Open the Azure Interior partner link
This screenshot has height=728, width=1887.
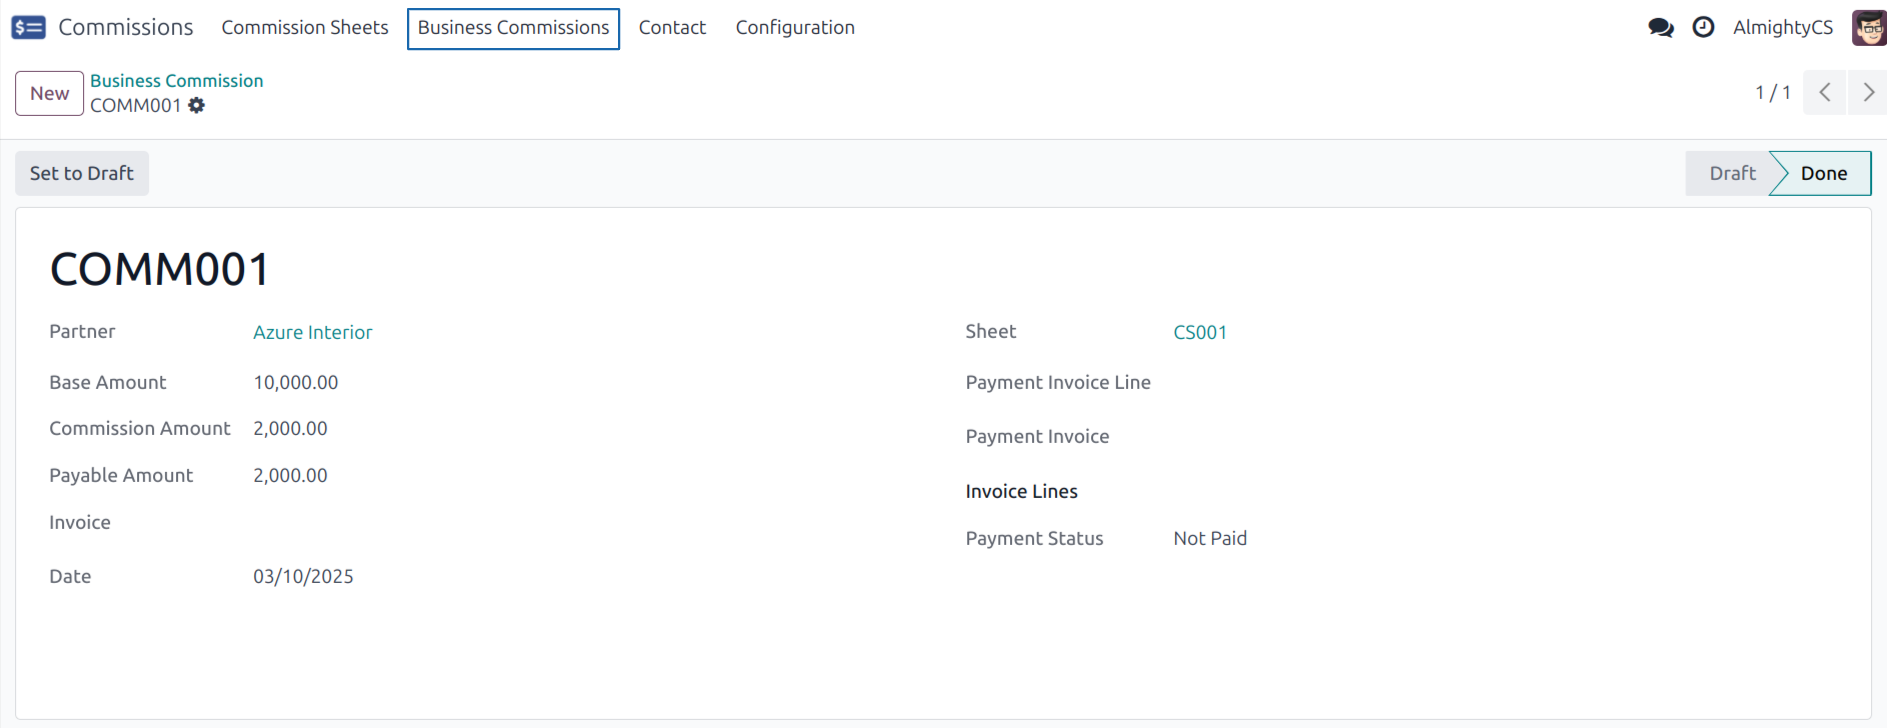(312, 332)
